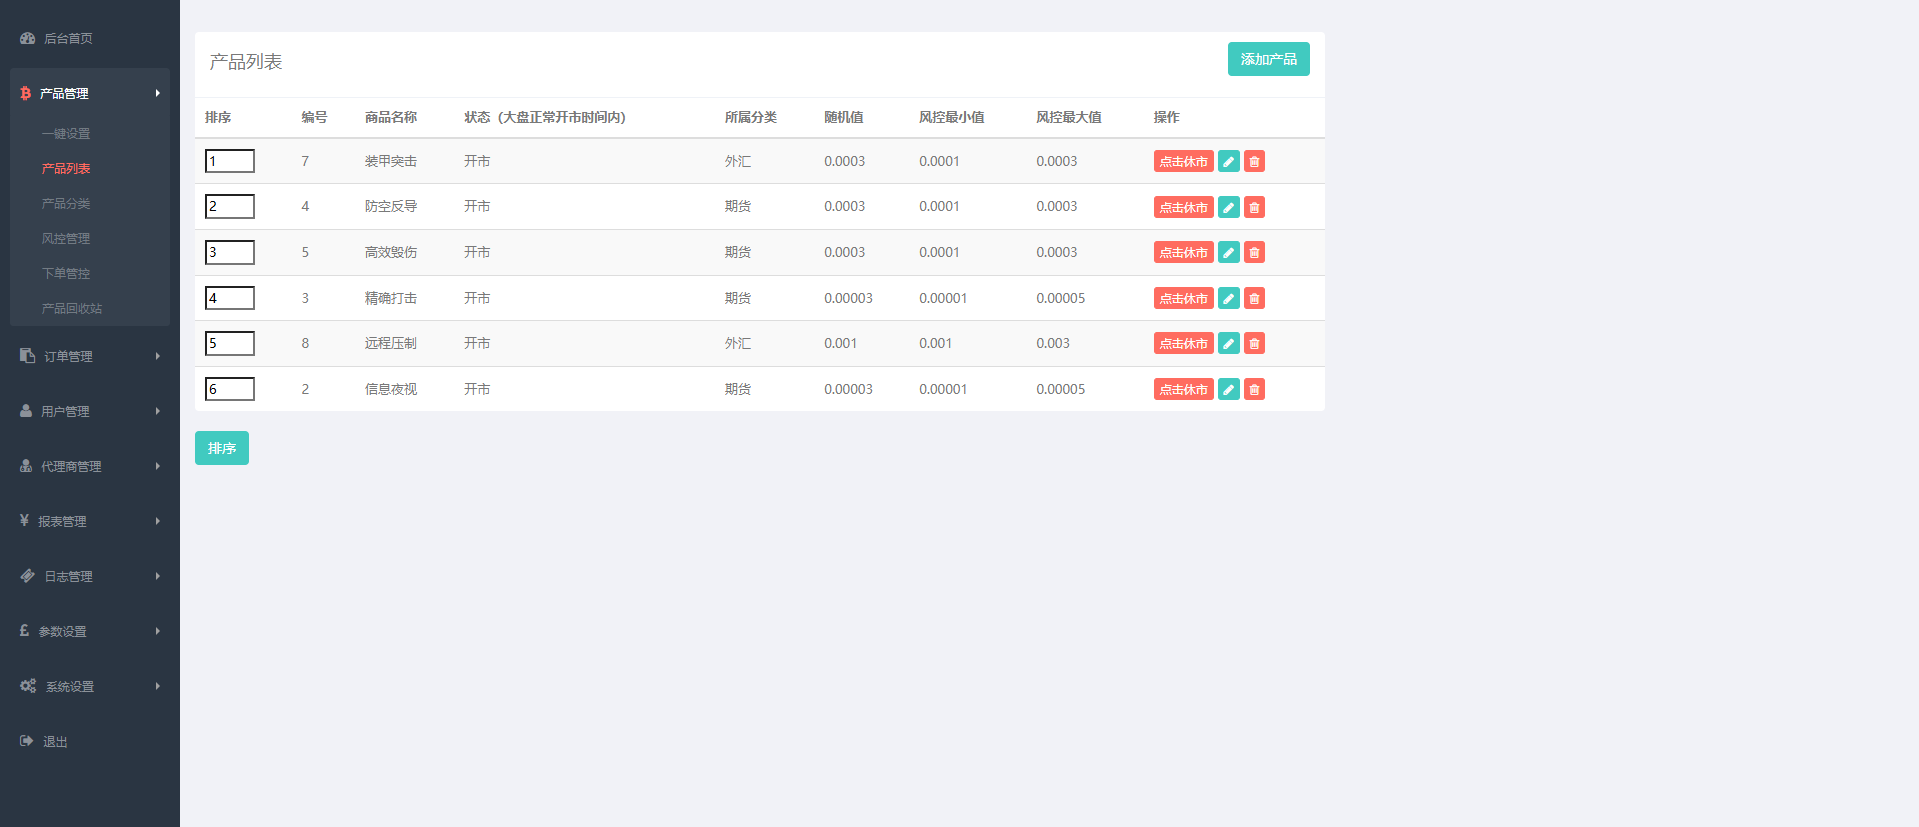Image resolution: width=1919 pixels, height=827 pixels.
Task: Expand the 系统设置 menu arrow
Action: [x=157, y=686]
